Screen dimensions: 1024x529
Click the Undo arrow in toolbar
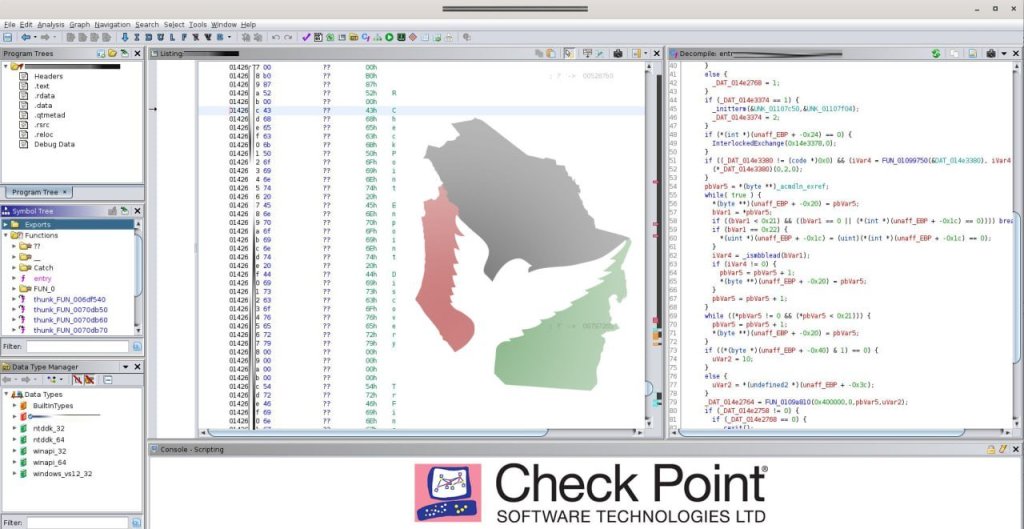click(276, 37)
